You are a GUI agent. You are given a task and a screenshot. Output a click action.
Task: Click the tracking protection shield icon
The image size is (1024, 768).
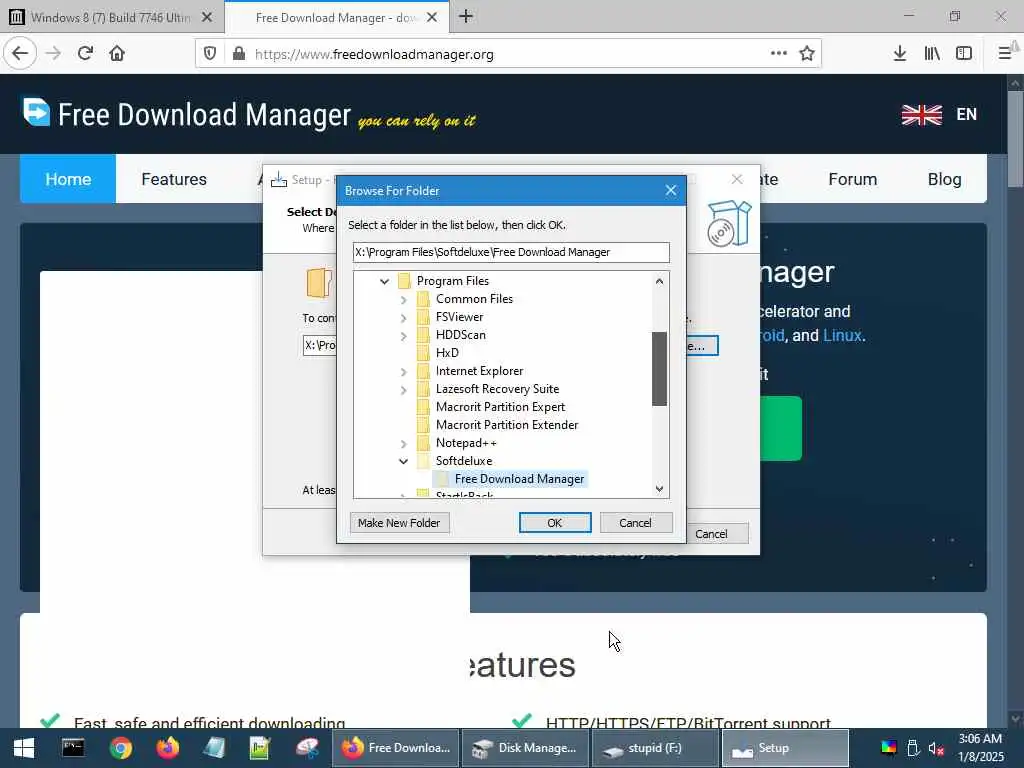210,54
